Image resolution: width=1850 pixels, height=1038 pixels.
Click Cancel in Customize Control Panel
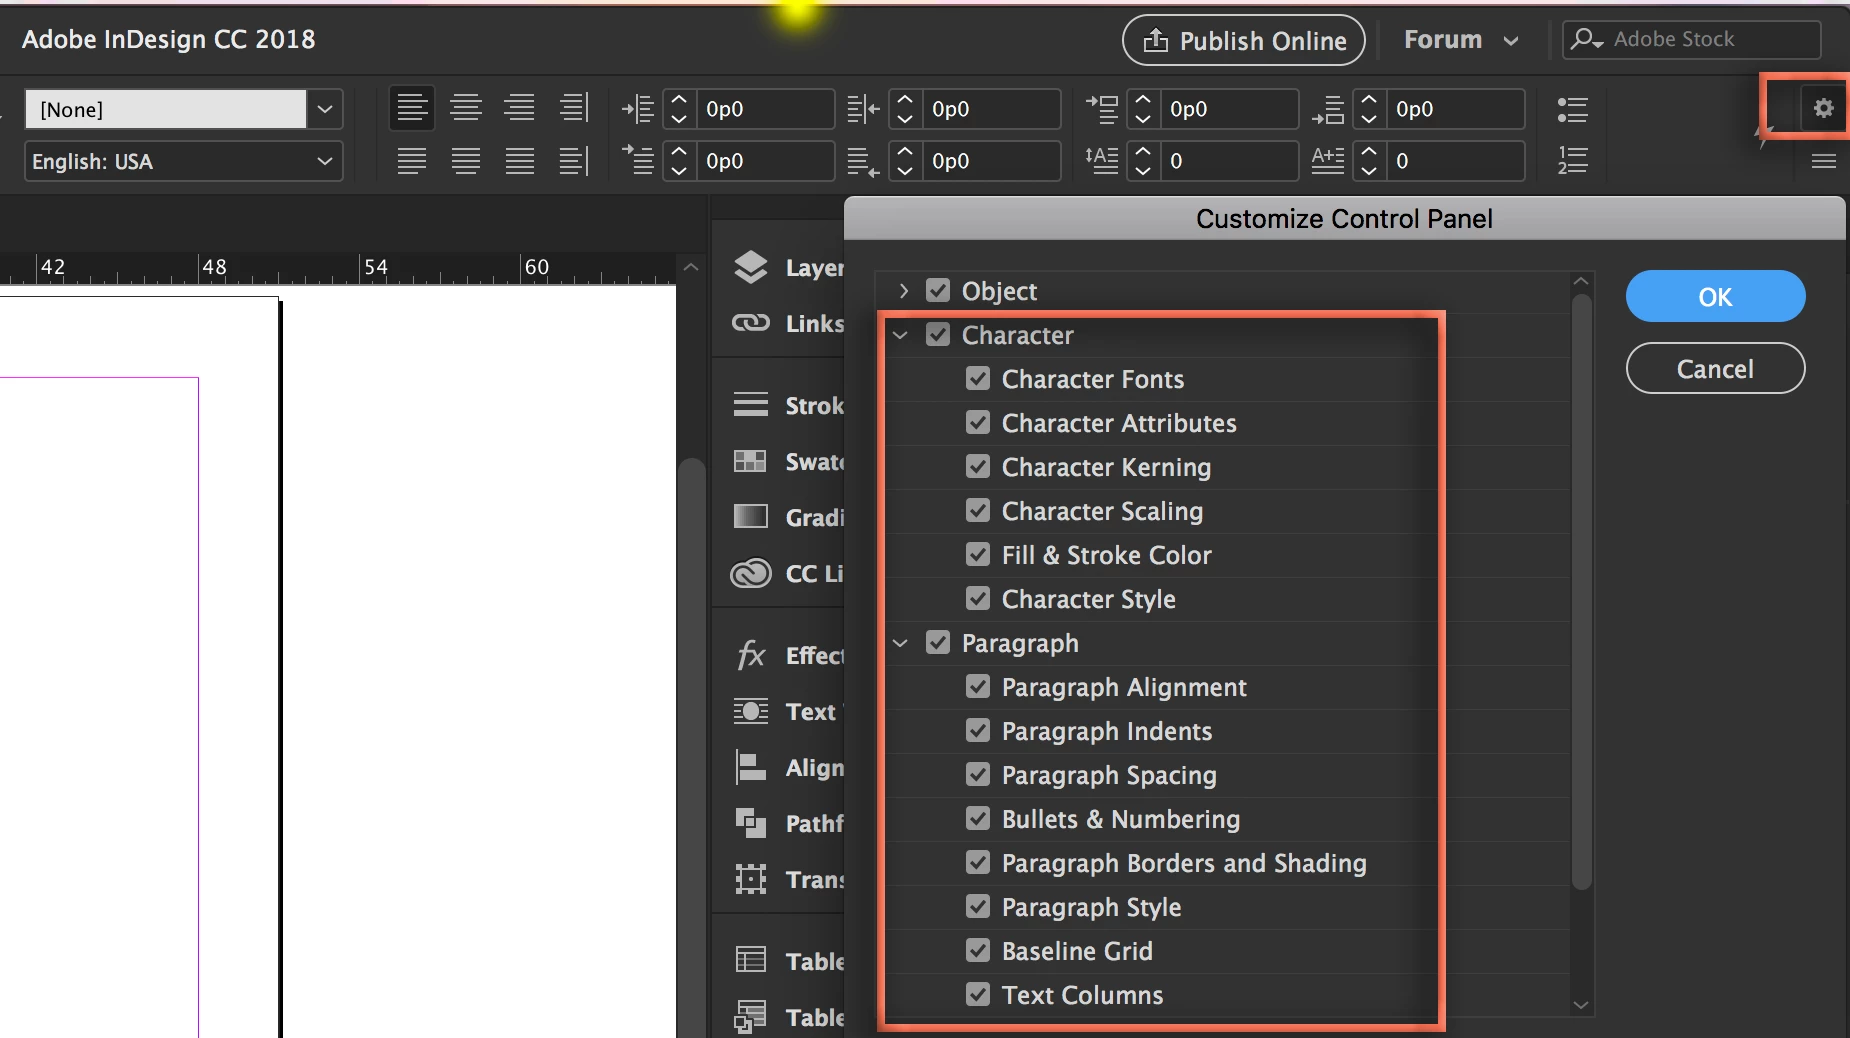(x=1715, y=369)
